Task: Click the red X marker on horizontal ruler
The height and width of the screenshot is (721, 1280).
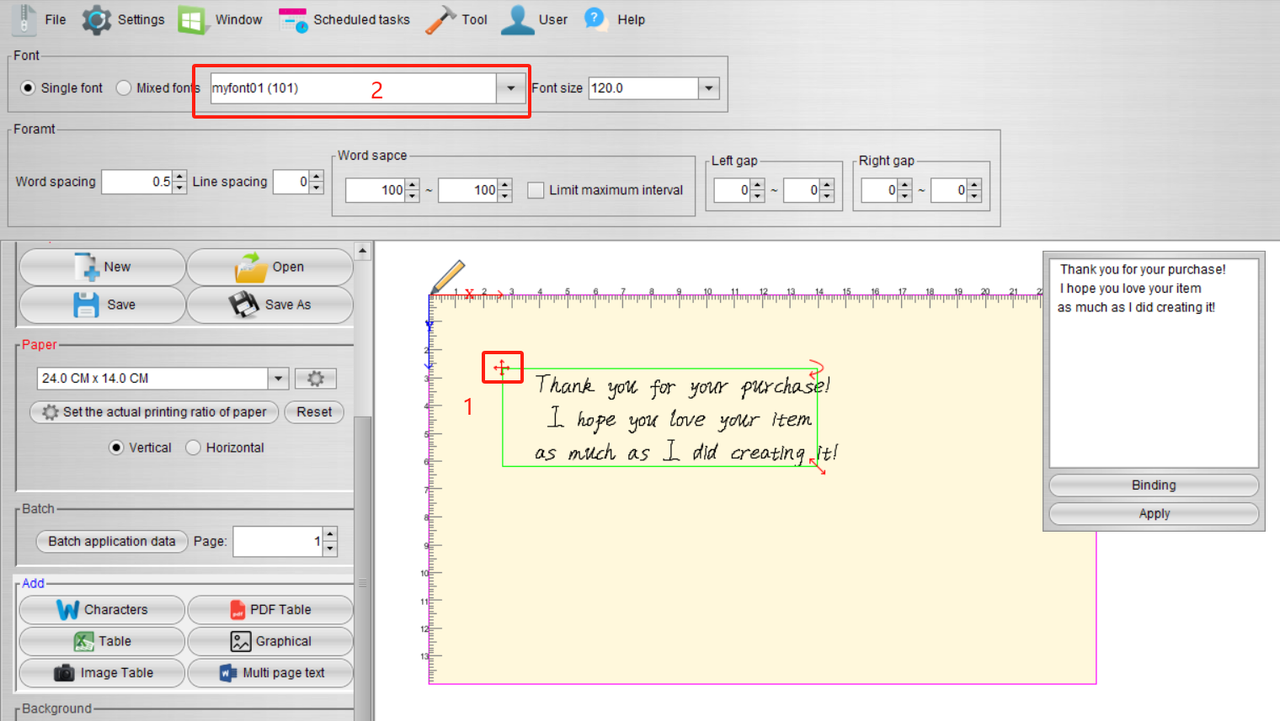Action: (469, 294)
